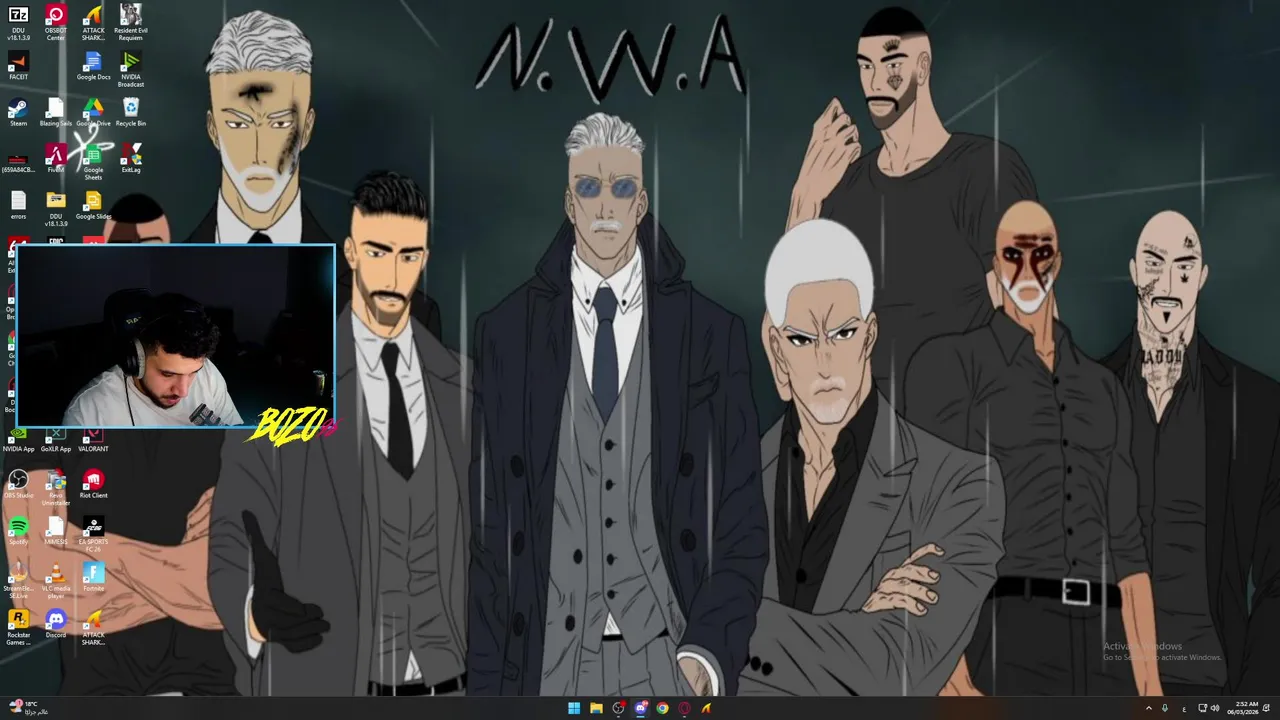Open the weather widget showing 18°C
The width and height of the screenshot is (1280, 720).
(x=28, y=708)
